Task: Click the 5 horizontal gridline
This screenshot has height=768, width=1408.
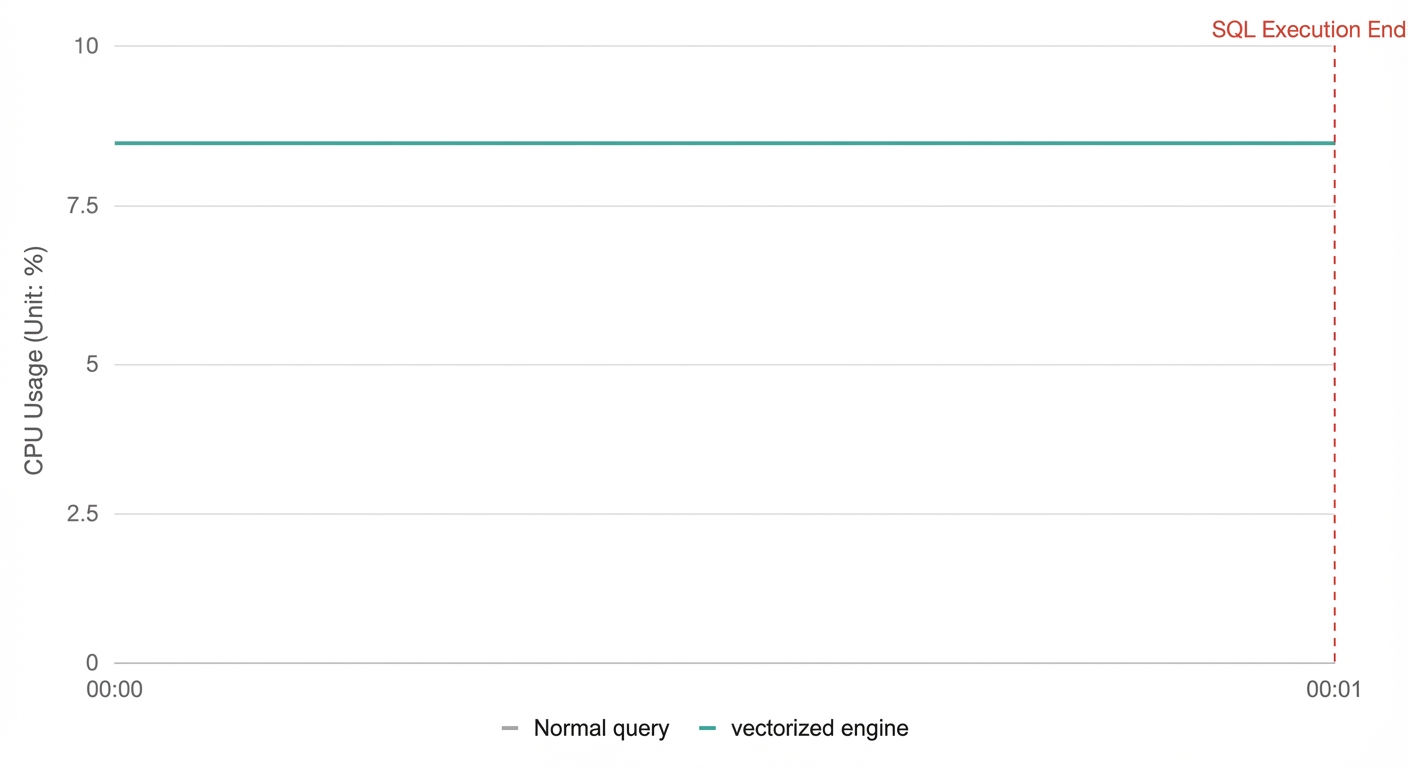Action: click(x=724, y=364)
